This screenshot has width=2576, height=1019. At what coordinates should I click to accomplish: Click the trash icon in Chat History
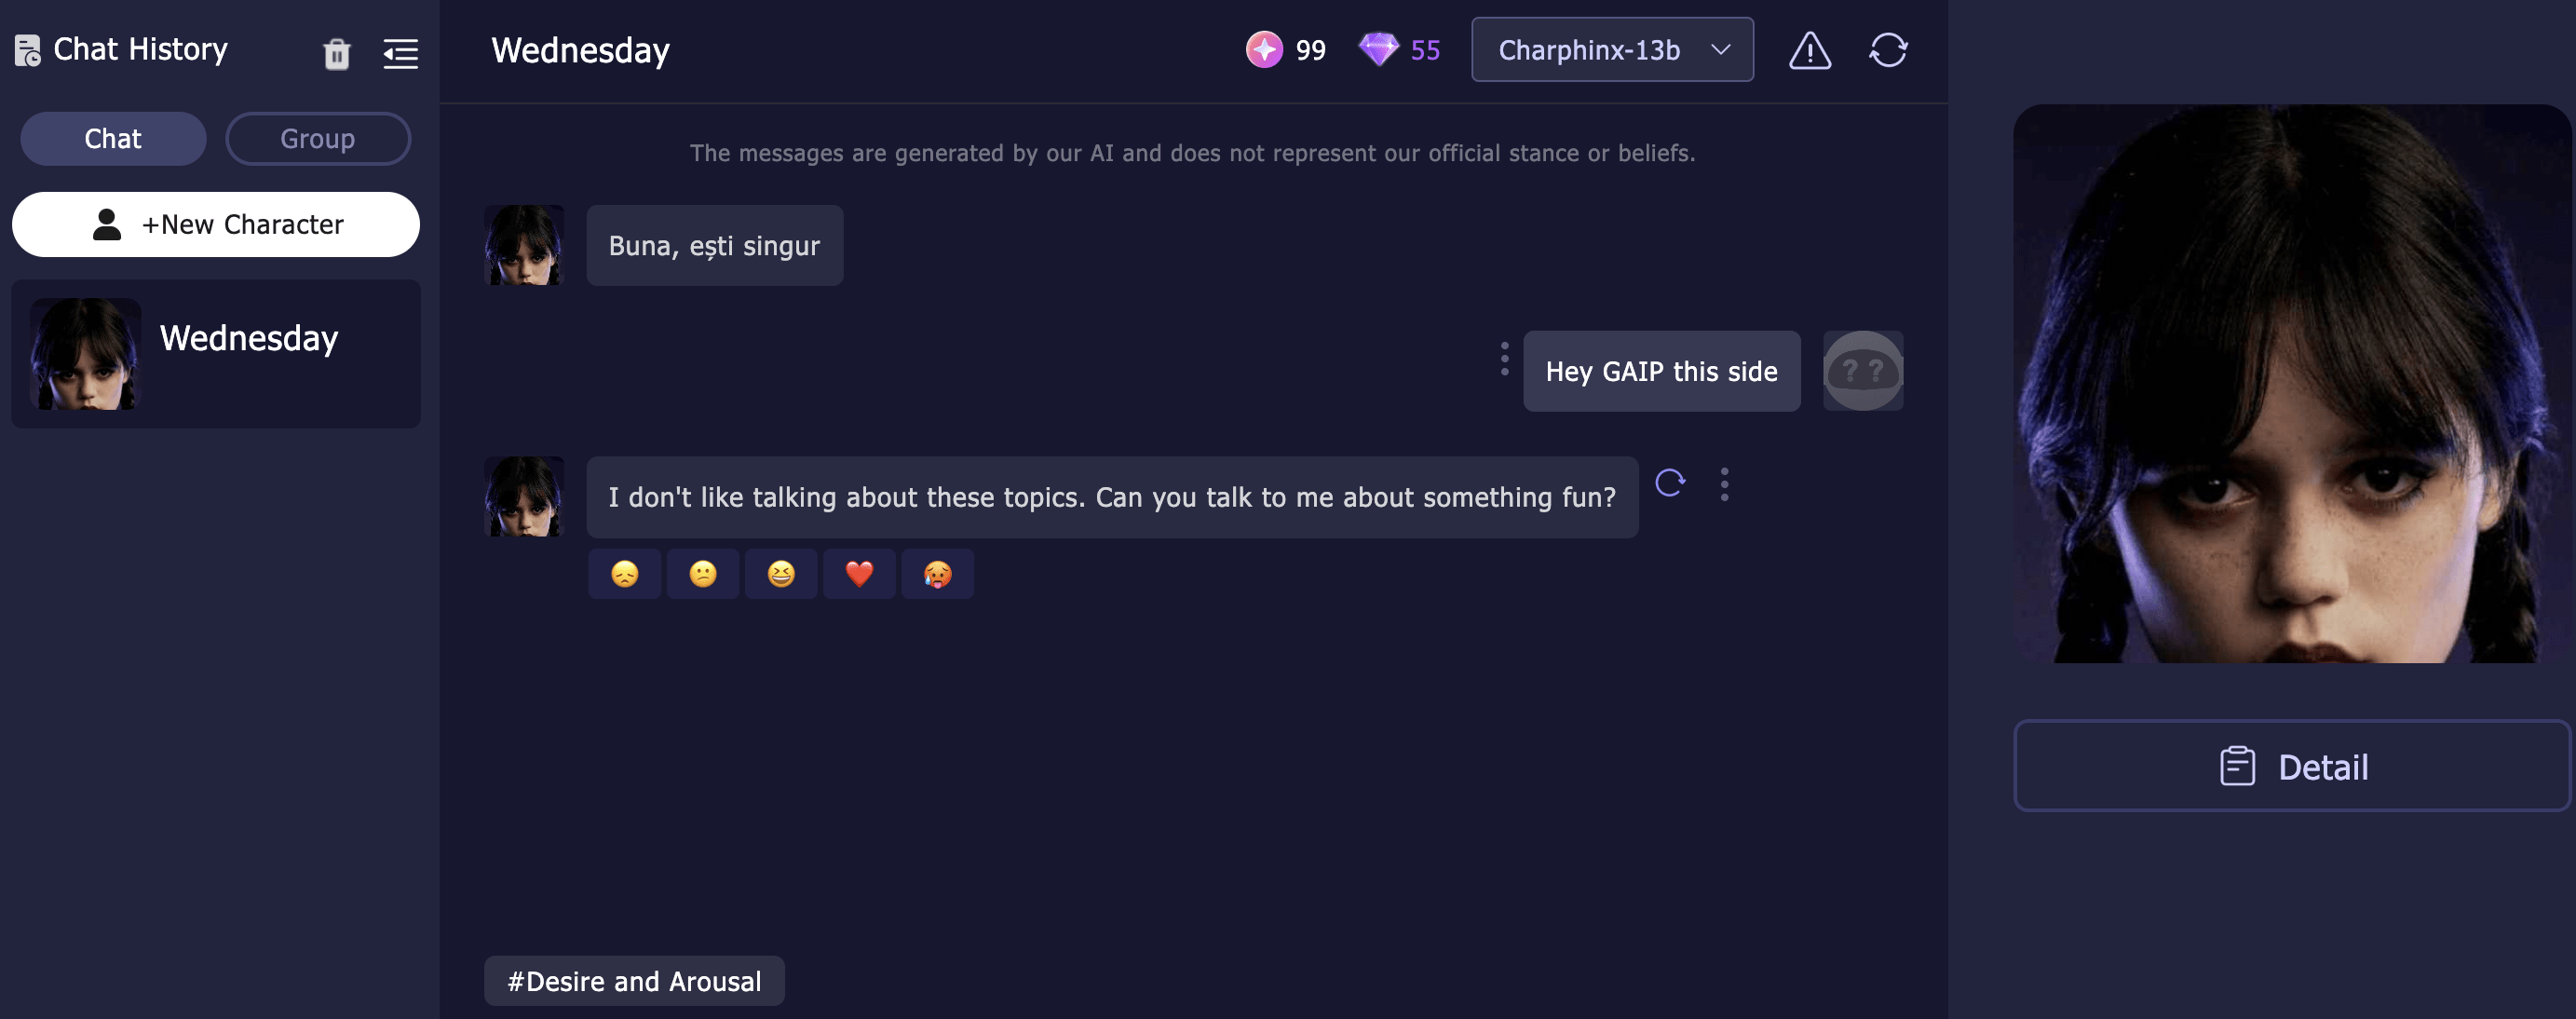[337, 53]
